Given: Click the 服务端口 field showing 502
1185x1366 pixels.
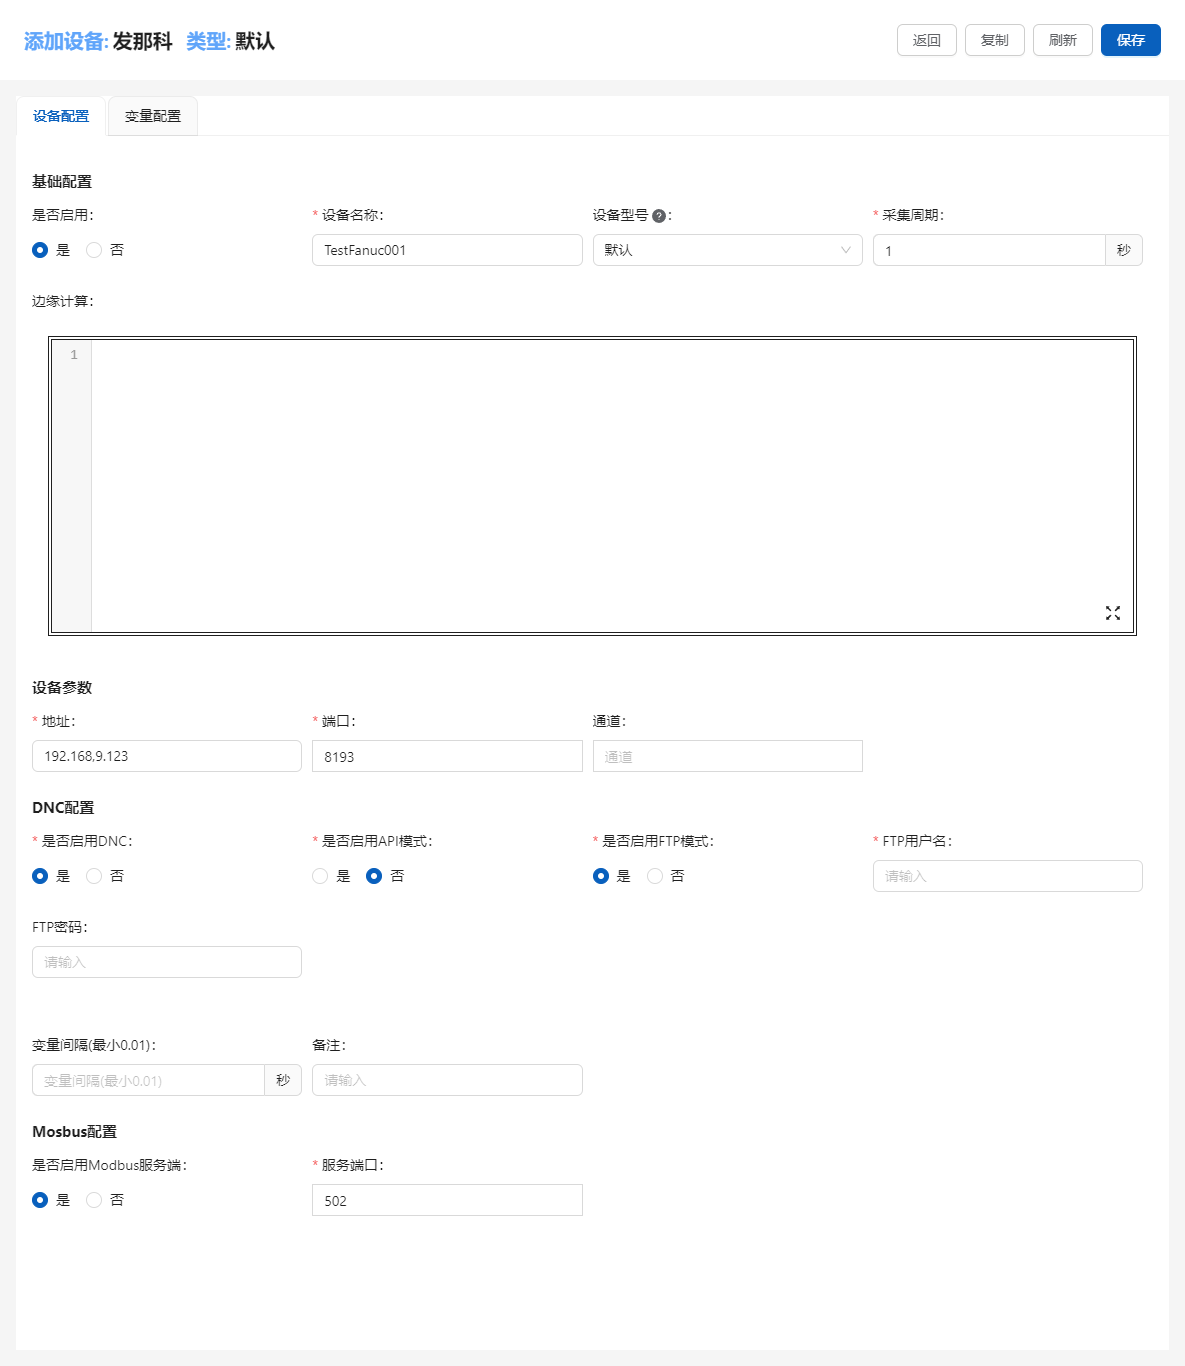Looking at the screenshot, I should 447,1200.
